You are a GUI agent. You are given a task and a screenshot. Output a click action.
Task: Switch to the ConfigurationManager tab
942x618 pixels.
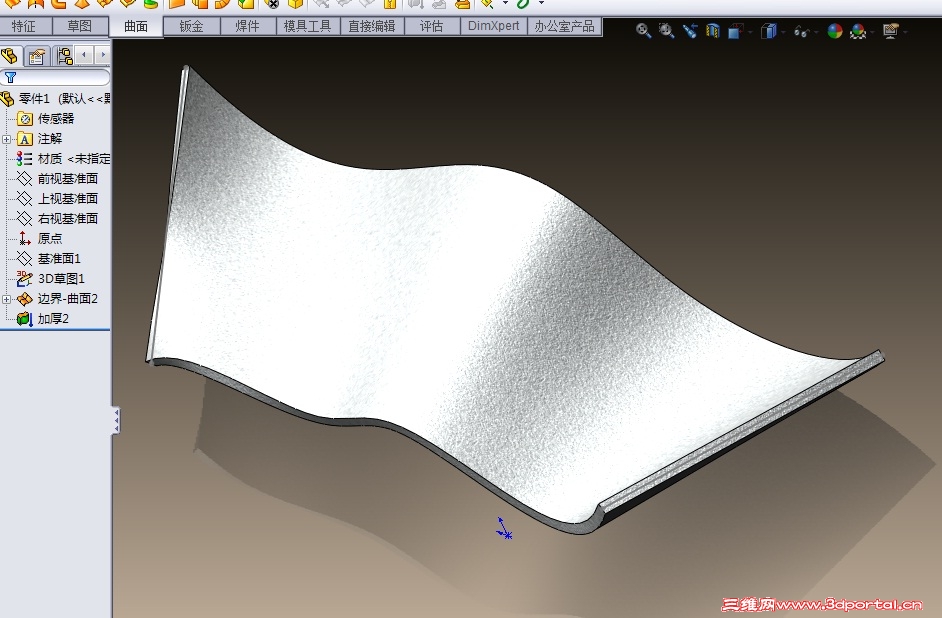point(64,56)
